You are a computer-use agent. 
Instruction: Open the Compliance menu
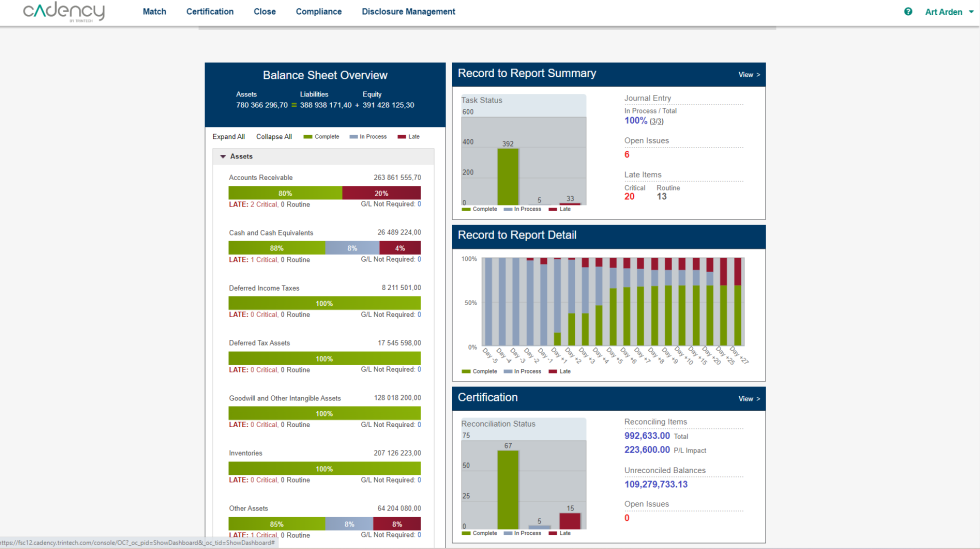click(318, 12)
